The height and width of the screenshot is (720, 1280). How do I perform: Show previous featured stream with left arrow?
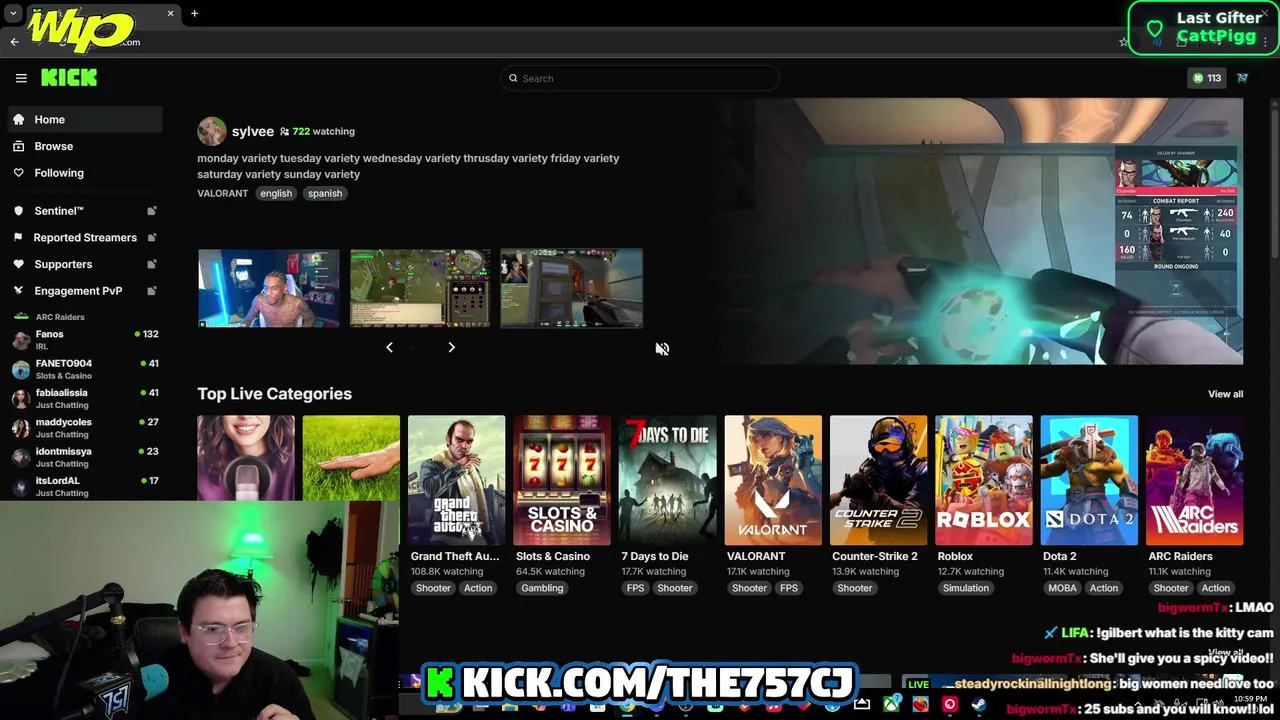389,347
